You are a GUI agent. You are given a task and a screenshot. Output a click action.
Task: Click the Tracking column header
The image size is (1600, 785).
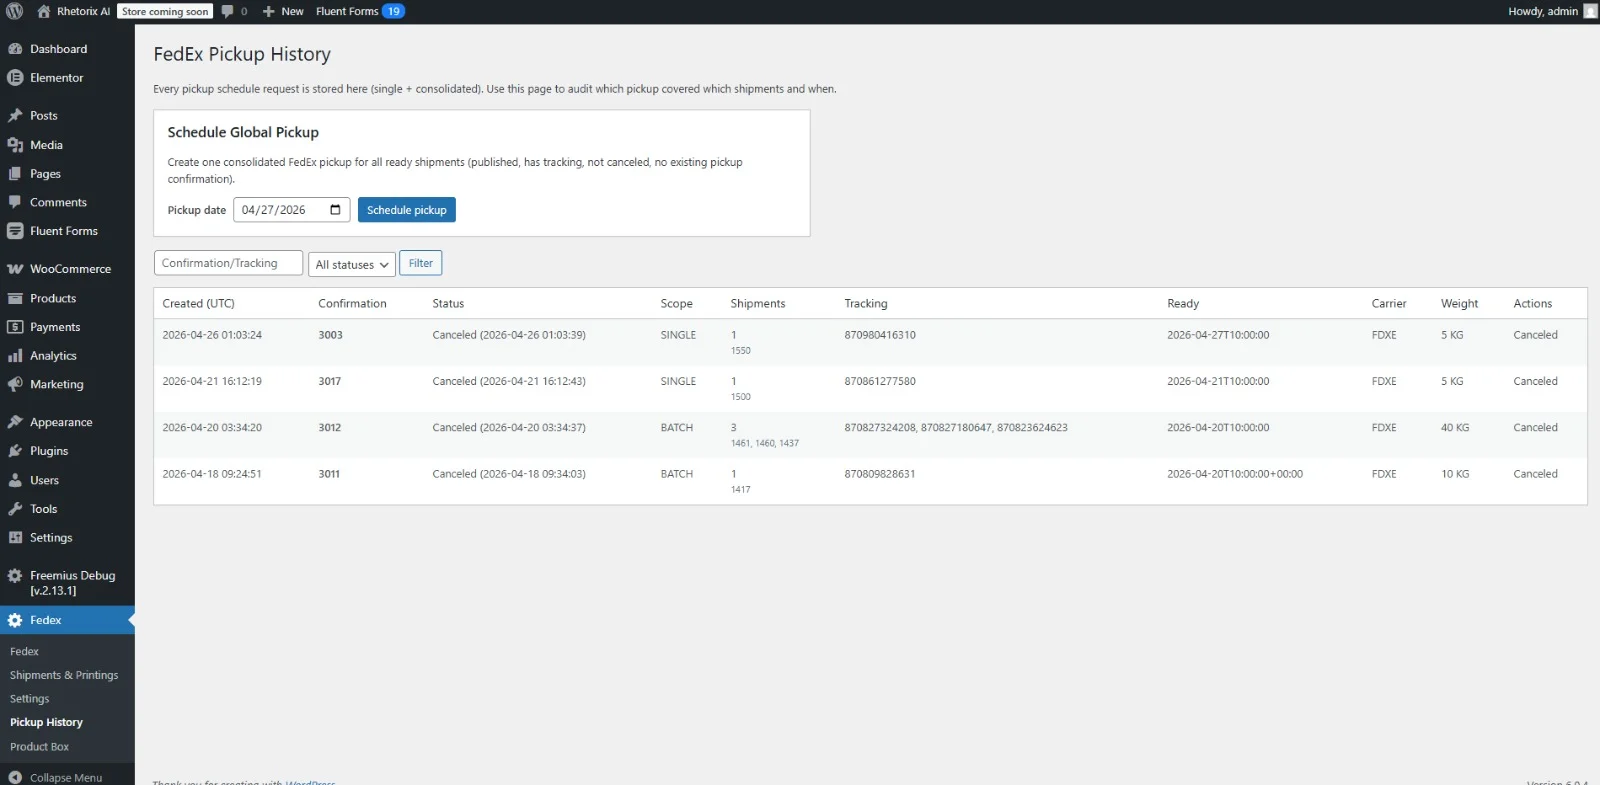pos(866,303)
